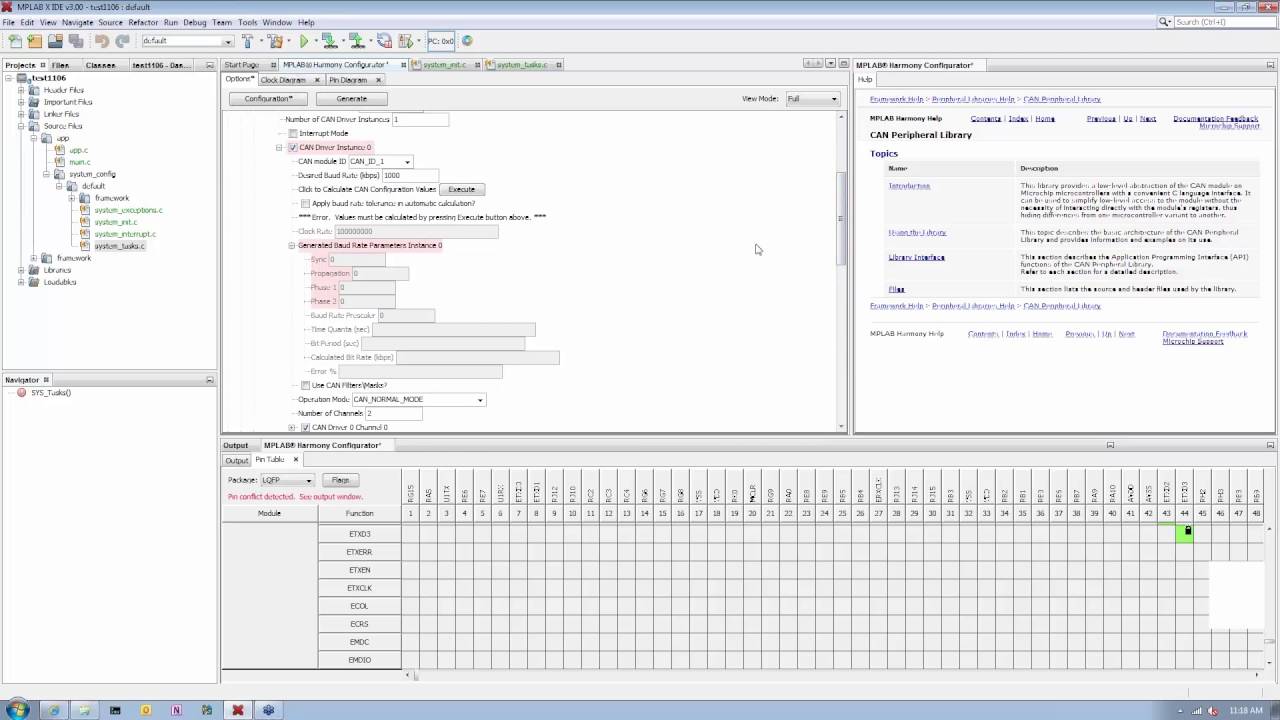This screenshot has height=720, width=1280.
Task: Click the Flags button in Pin Table
Action: click(x=340, y=480)
